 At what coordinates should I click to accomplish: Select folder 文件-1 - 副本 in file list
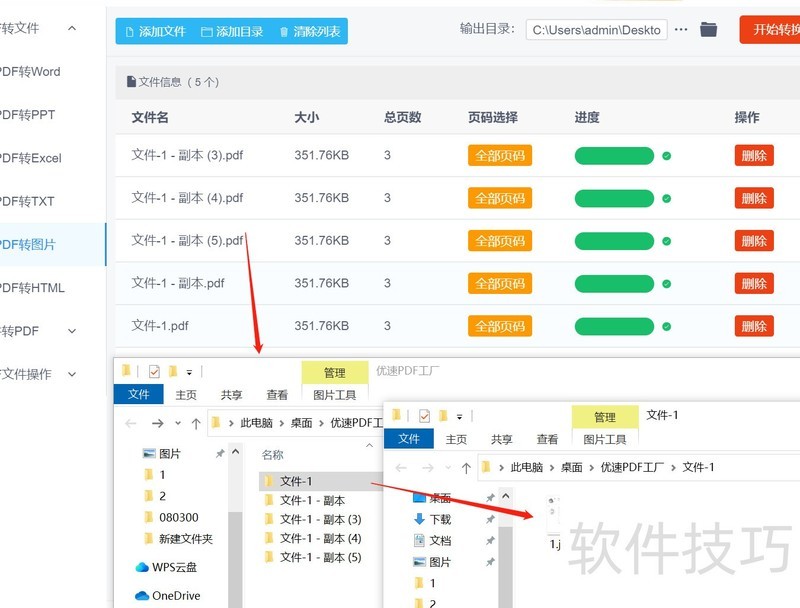[x=312, y=500]
